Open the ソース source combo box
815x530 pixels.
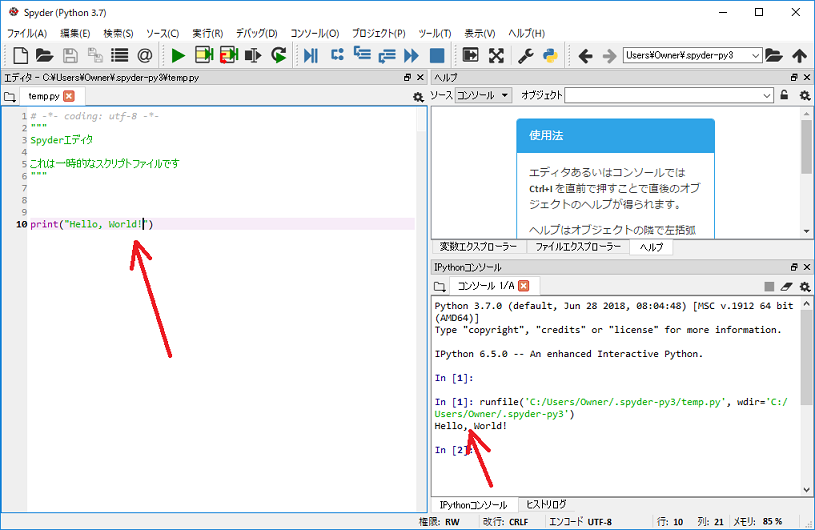pos(483,95)
